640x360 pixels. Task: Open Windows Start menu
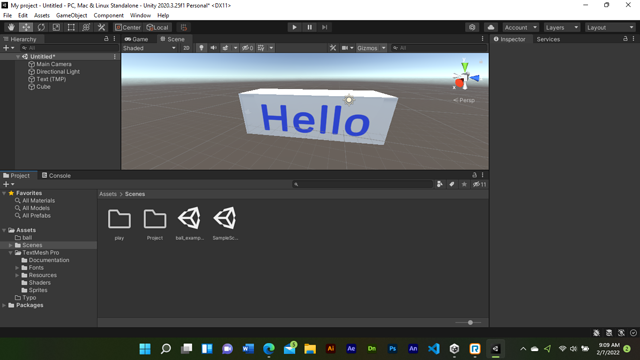[145, 349]
